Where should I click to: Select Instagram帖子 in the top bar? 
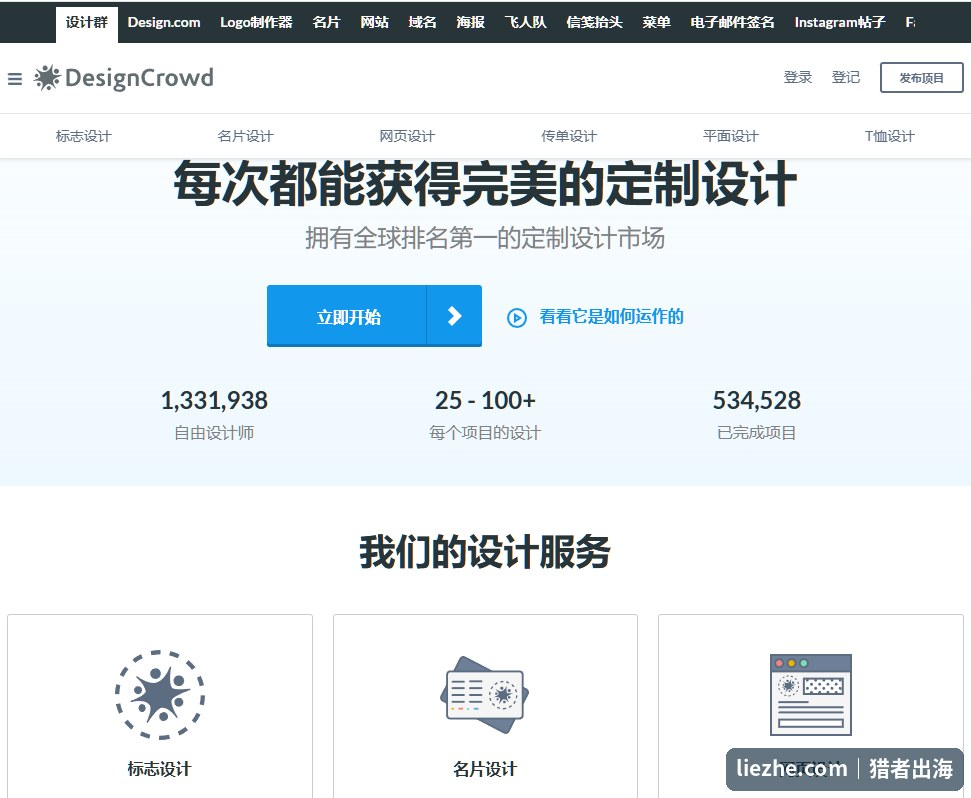(x=840, y=22)
